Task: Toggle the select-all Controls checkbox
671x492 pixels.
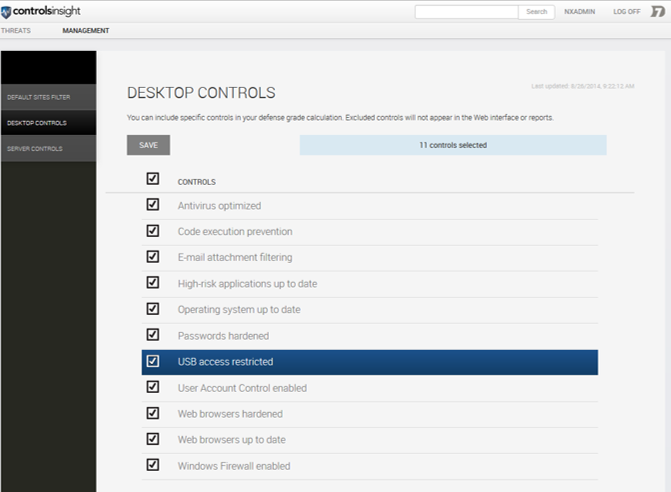Action: [x=153, y=179]
